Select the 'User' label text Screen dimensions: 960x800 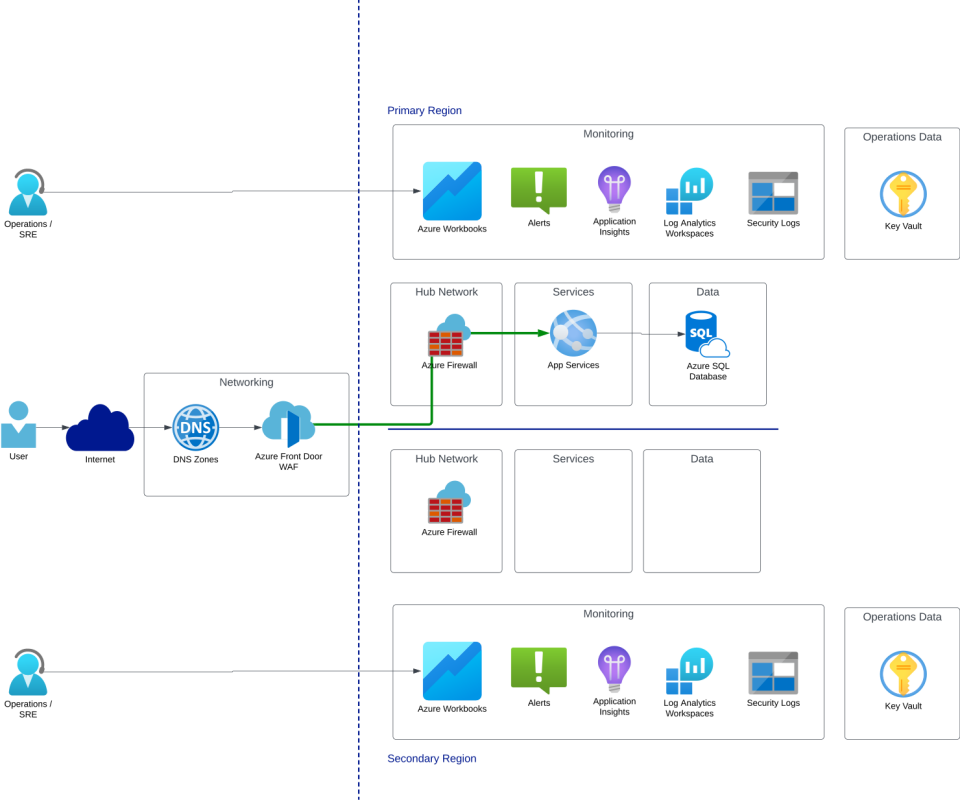pyautogui.click(x=18, y=457)
